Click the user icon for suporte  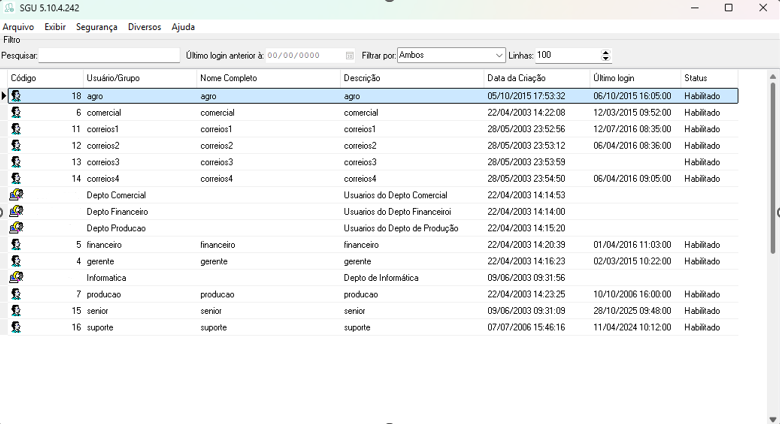tap(16, 327)
